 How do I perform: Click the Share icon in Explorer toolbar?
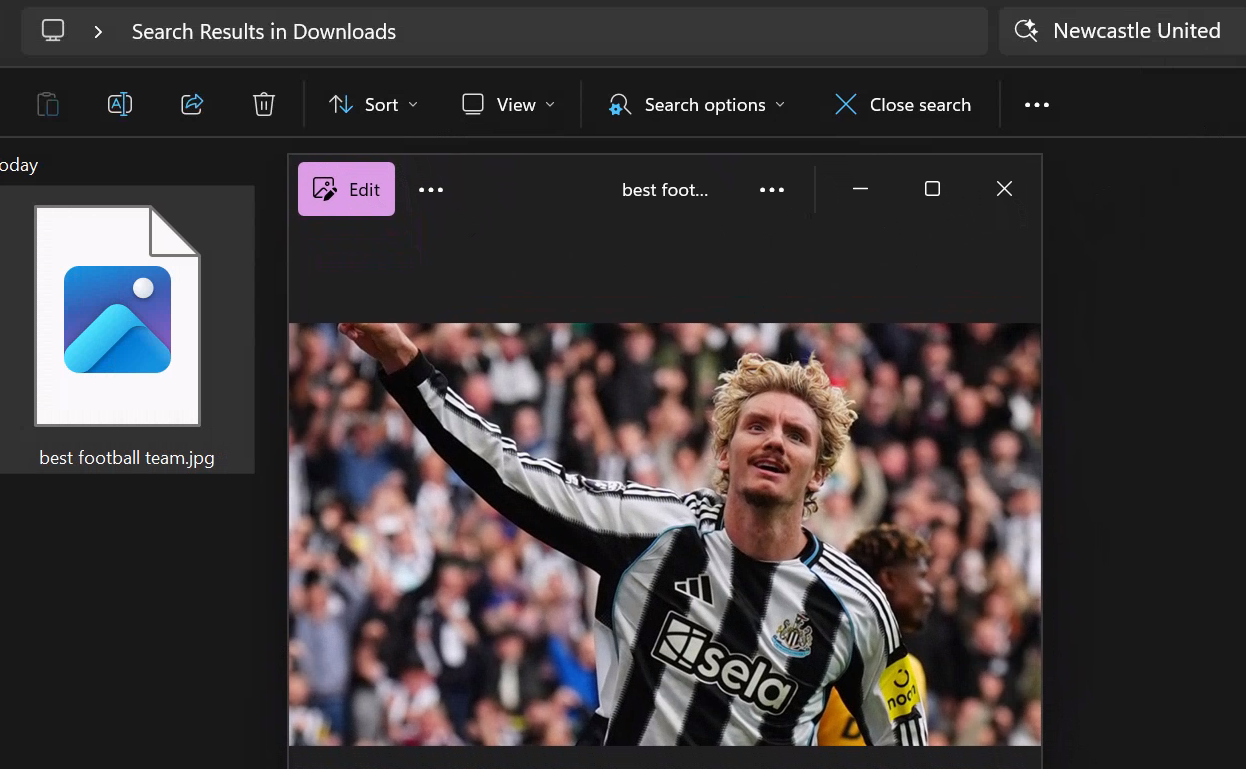point(192,104)
